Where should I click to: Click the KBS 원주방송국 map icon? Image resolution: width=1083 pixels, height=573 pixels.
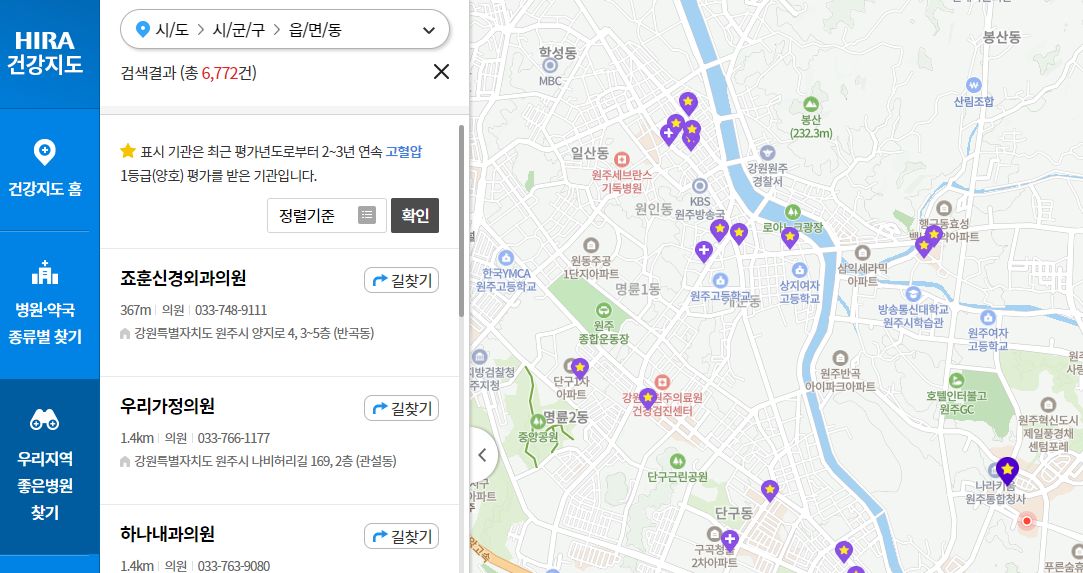[700, 186]
